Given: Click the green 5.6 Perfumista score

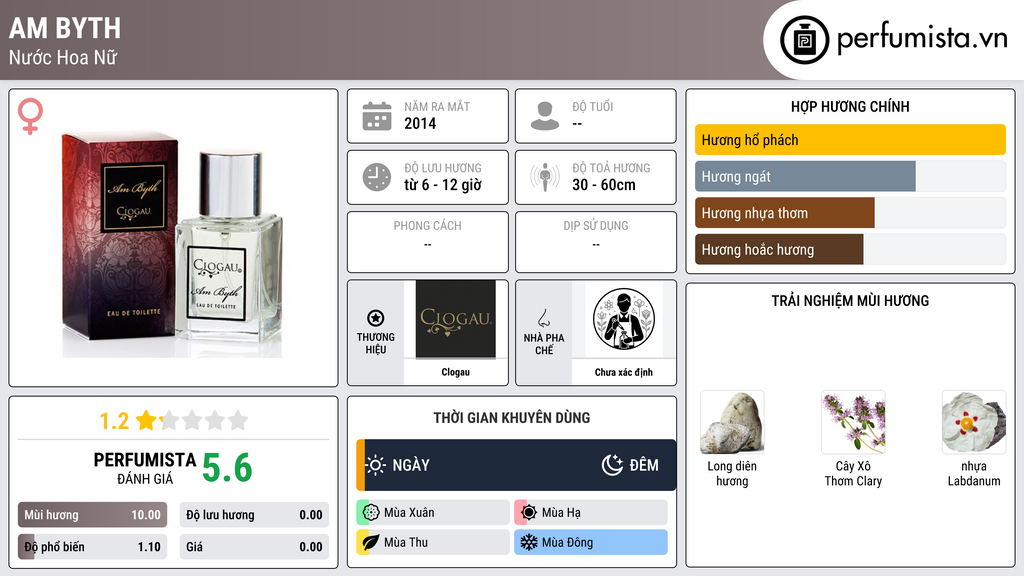Looking at the screenshot, I should 227,468.
